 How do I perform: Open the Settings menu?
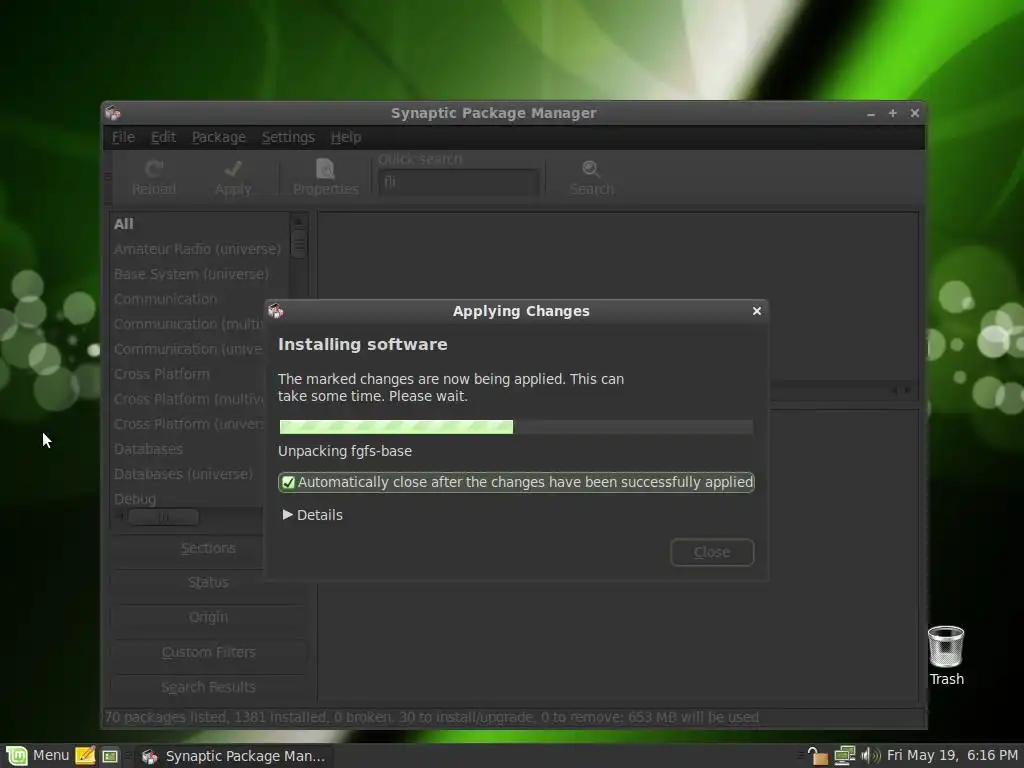point(288,137)
